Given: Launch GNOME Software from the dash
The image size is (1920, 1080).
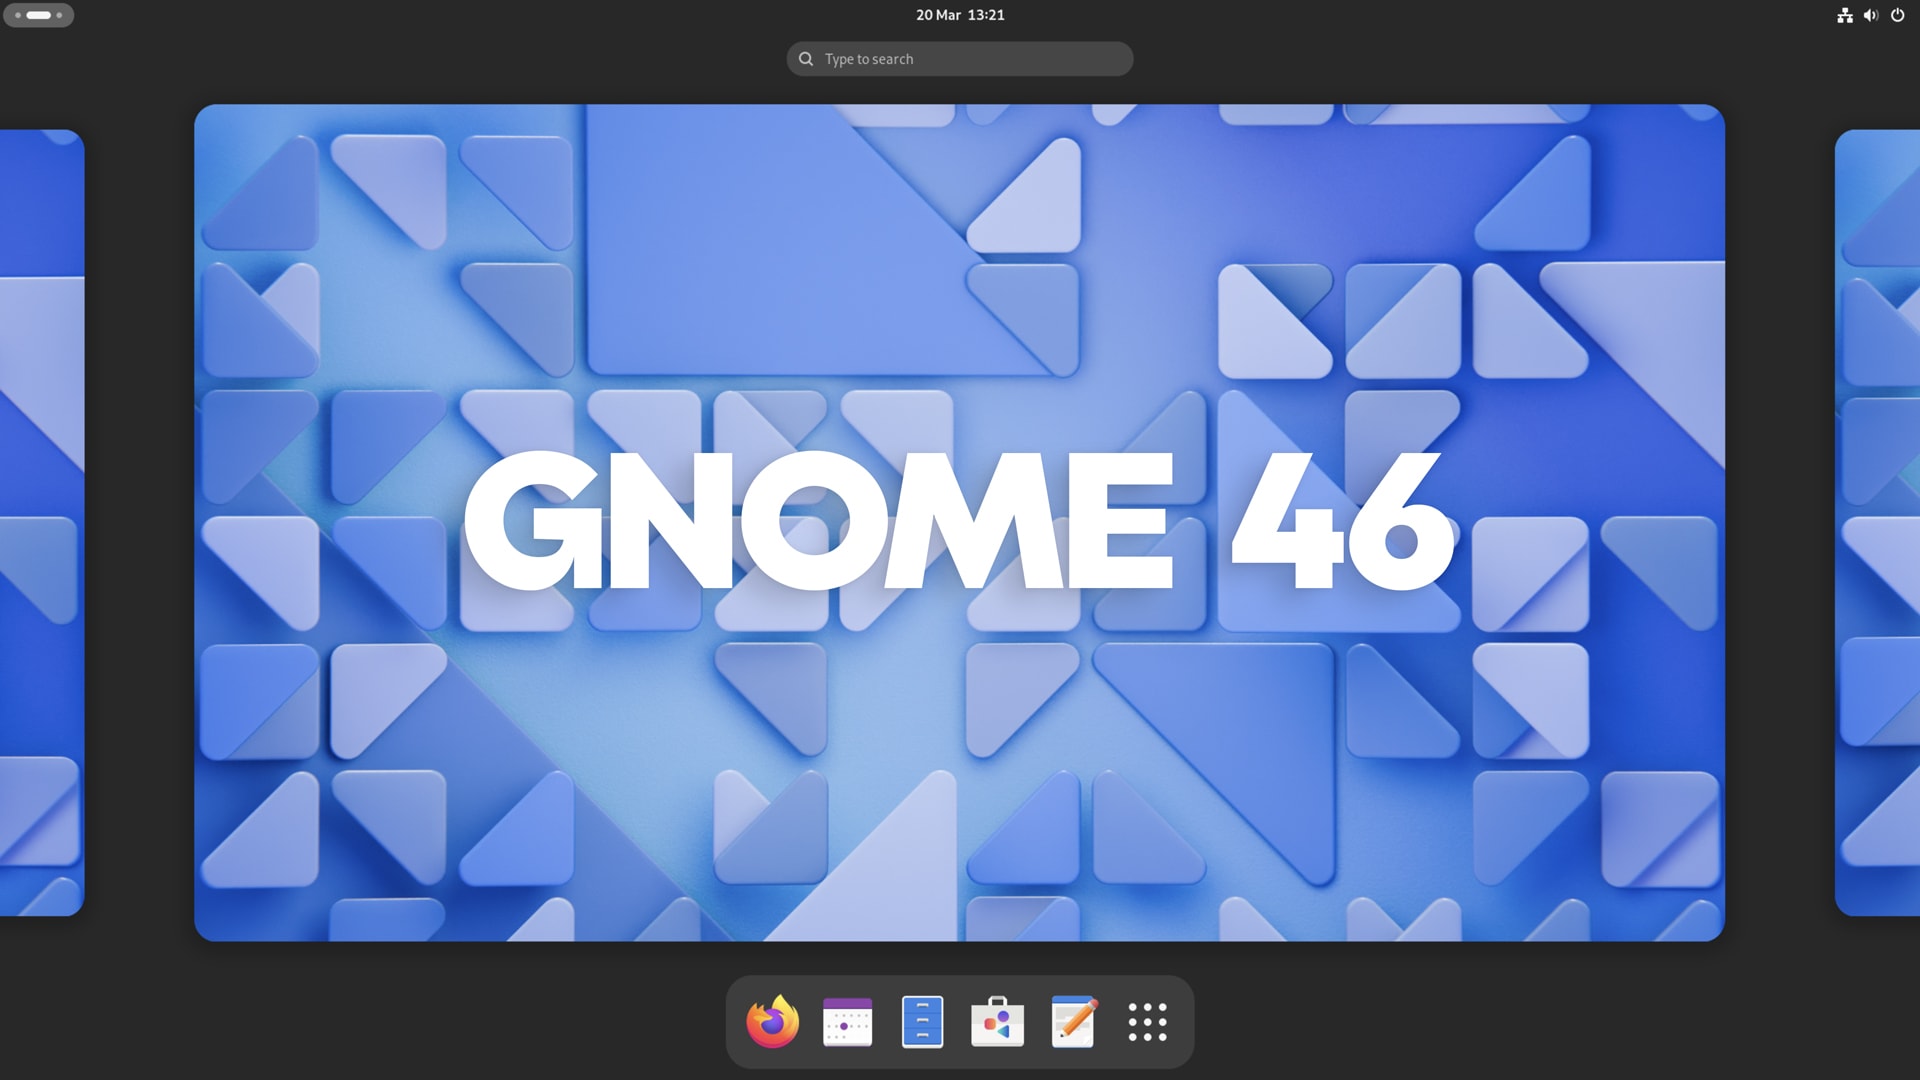Looking at the screenshot, I should click(997, 1022).
